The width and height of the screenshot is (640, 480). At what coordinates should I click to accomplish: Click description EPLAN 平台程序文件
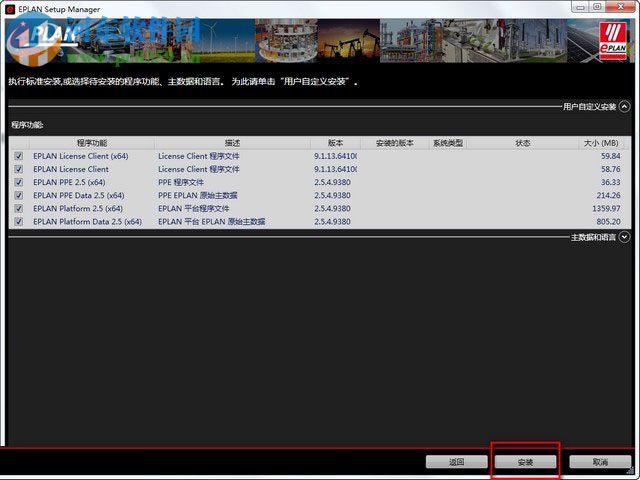193,208
